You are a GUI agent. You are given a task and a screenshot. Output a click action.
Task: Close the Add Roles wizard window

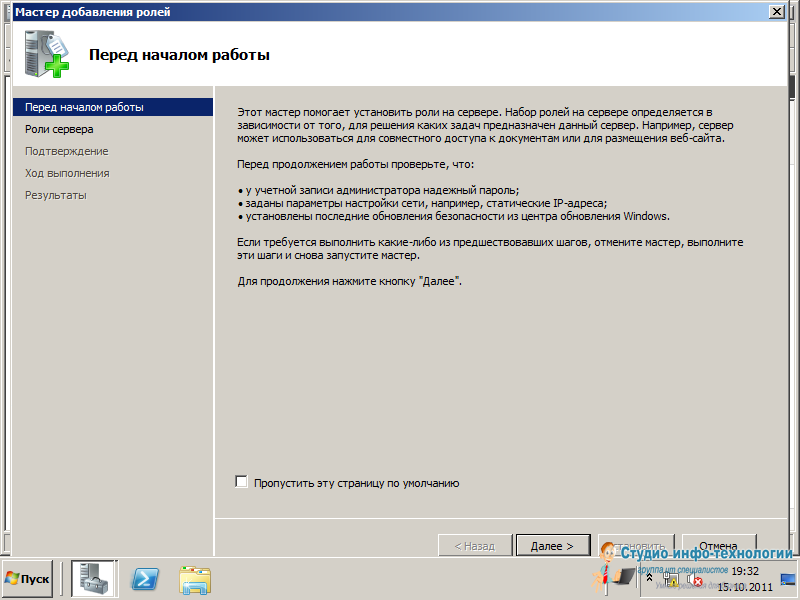(776, 11)
